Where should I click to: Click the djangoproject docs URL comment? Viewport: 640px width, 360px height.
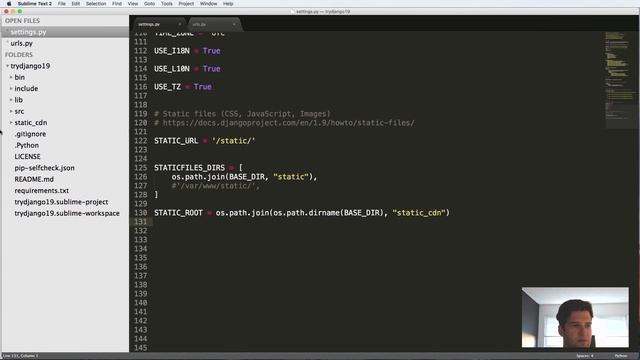(x=284, y=123)
